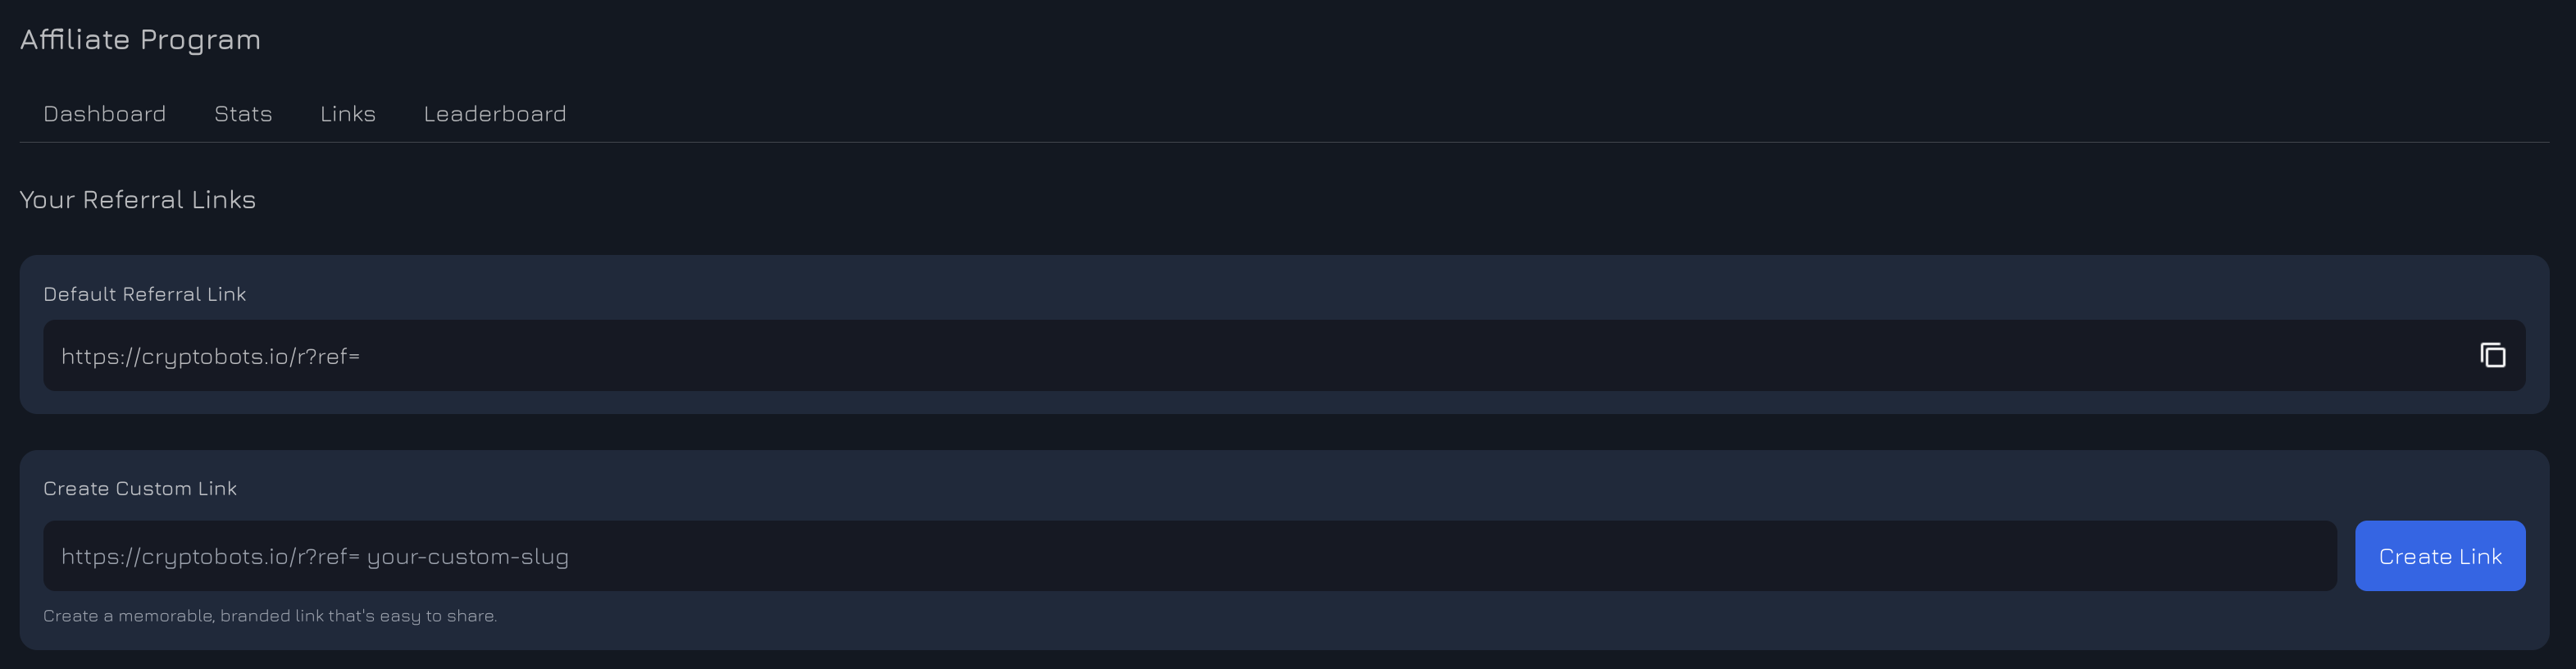
Task: Select the Links tab
Action: point(348,114)
